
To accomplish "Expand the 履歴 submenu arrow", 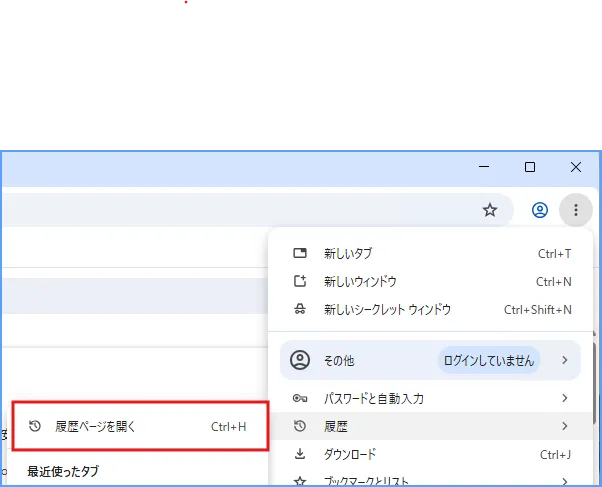I will coord(564,426).
